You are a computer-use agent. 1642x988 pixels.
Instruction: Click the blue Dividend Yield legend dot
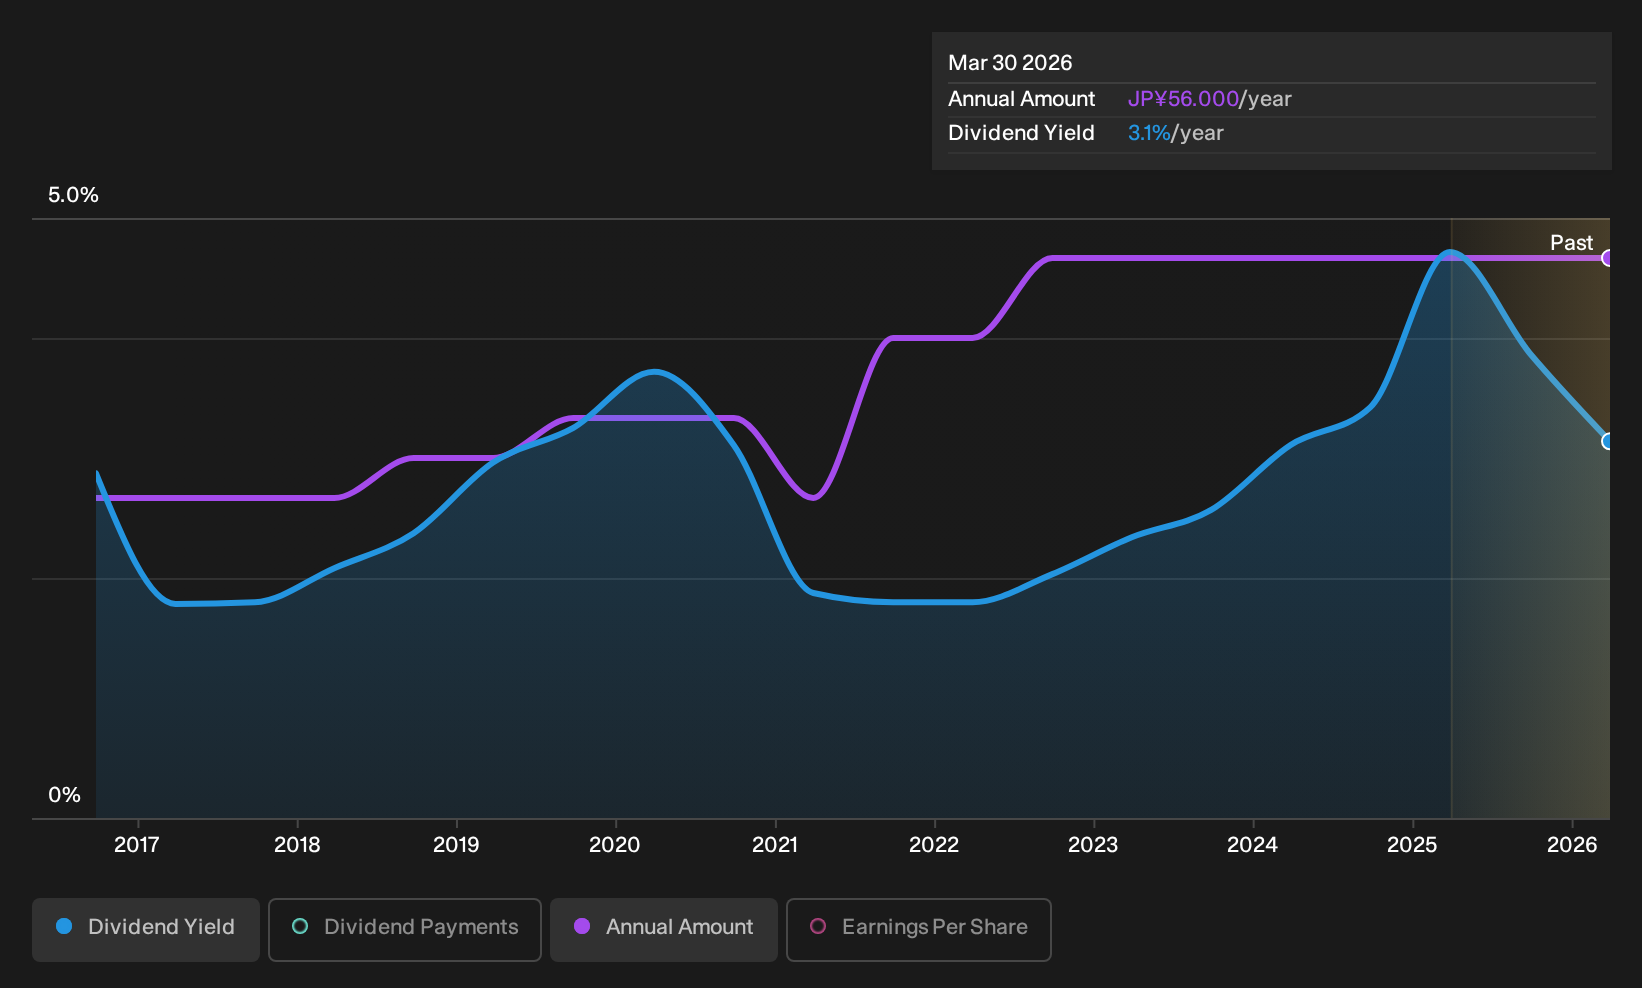click(64, 927)
